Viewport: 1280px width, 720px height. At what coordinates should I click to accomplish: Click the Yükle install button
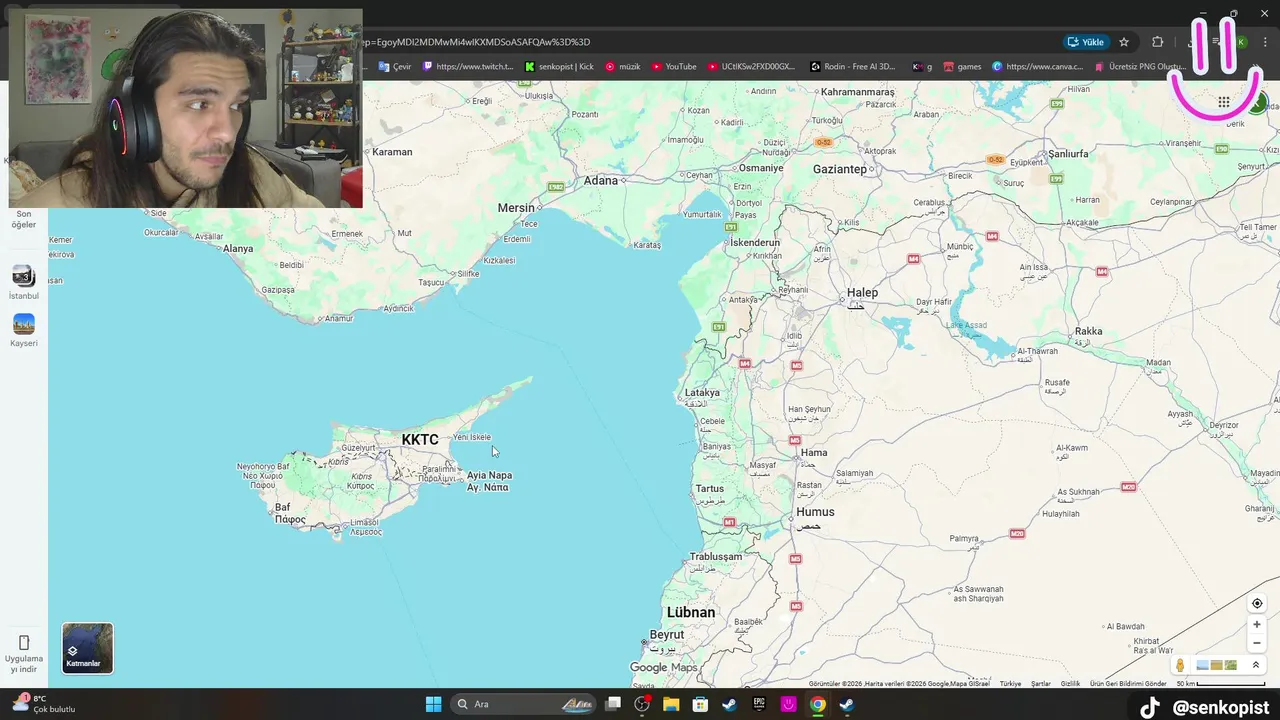pos(1086,42)
